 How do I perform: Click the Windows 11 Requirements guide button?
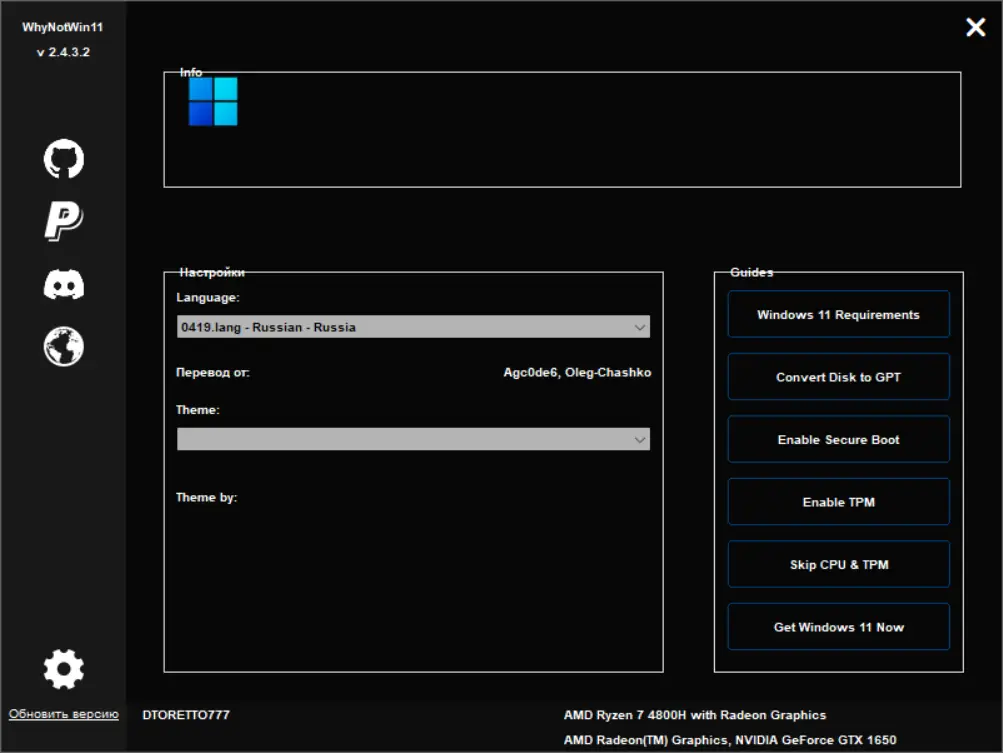tap(838, 314)
